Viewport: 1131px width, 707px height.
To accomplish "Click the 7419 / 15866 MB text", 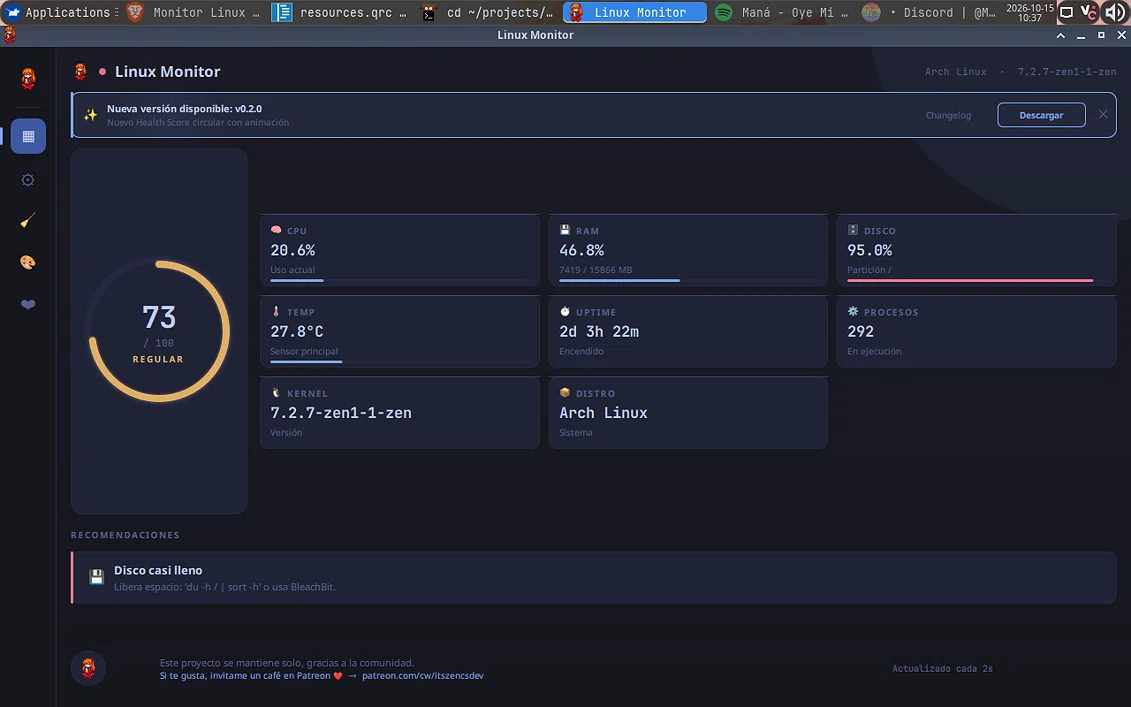I will [x=596, y=270].
